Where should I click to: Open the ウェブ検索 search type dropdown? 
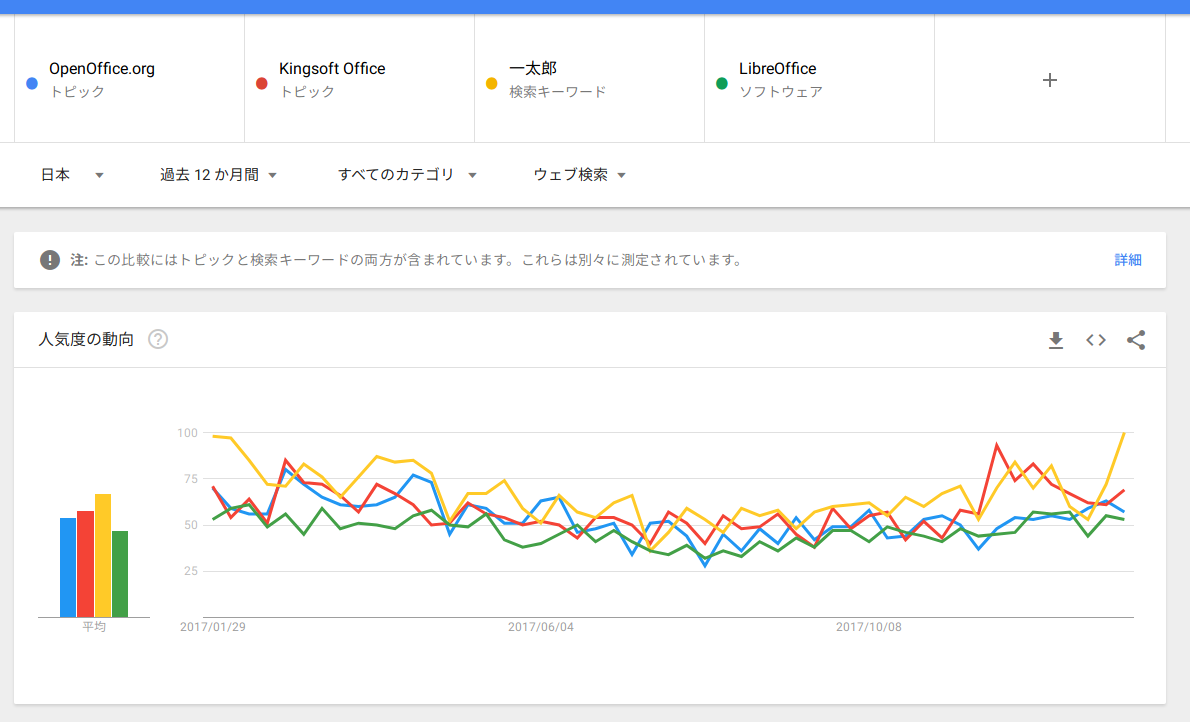[579, 175]
